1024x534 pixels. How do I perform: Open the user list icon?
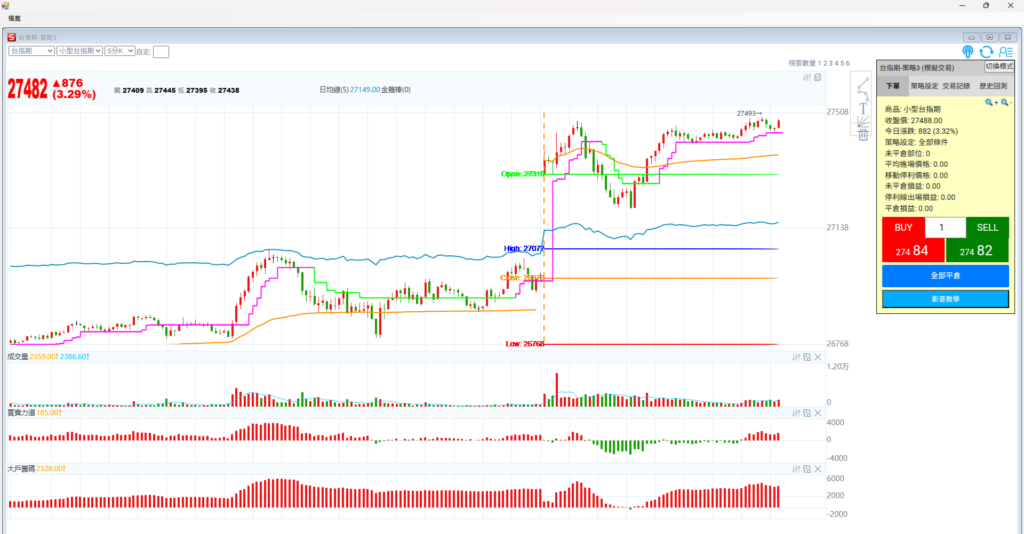[x=1005, y=52]
